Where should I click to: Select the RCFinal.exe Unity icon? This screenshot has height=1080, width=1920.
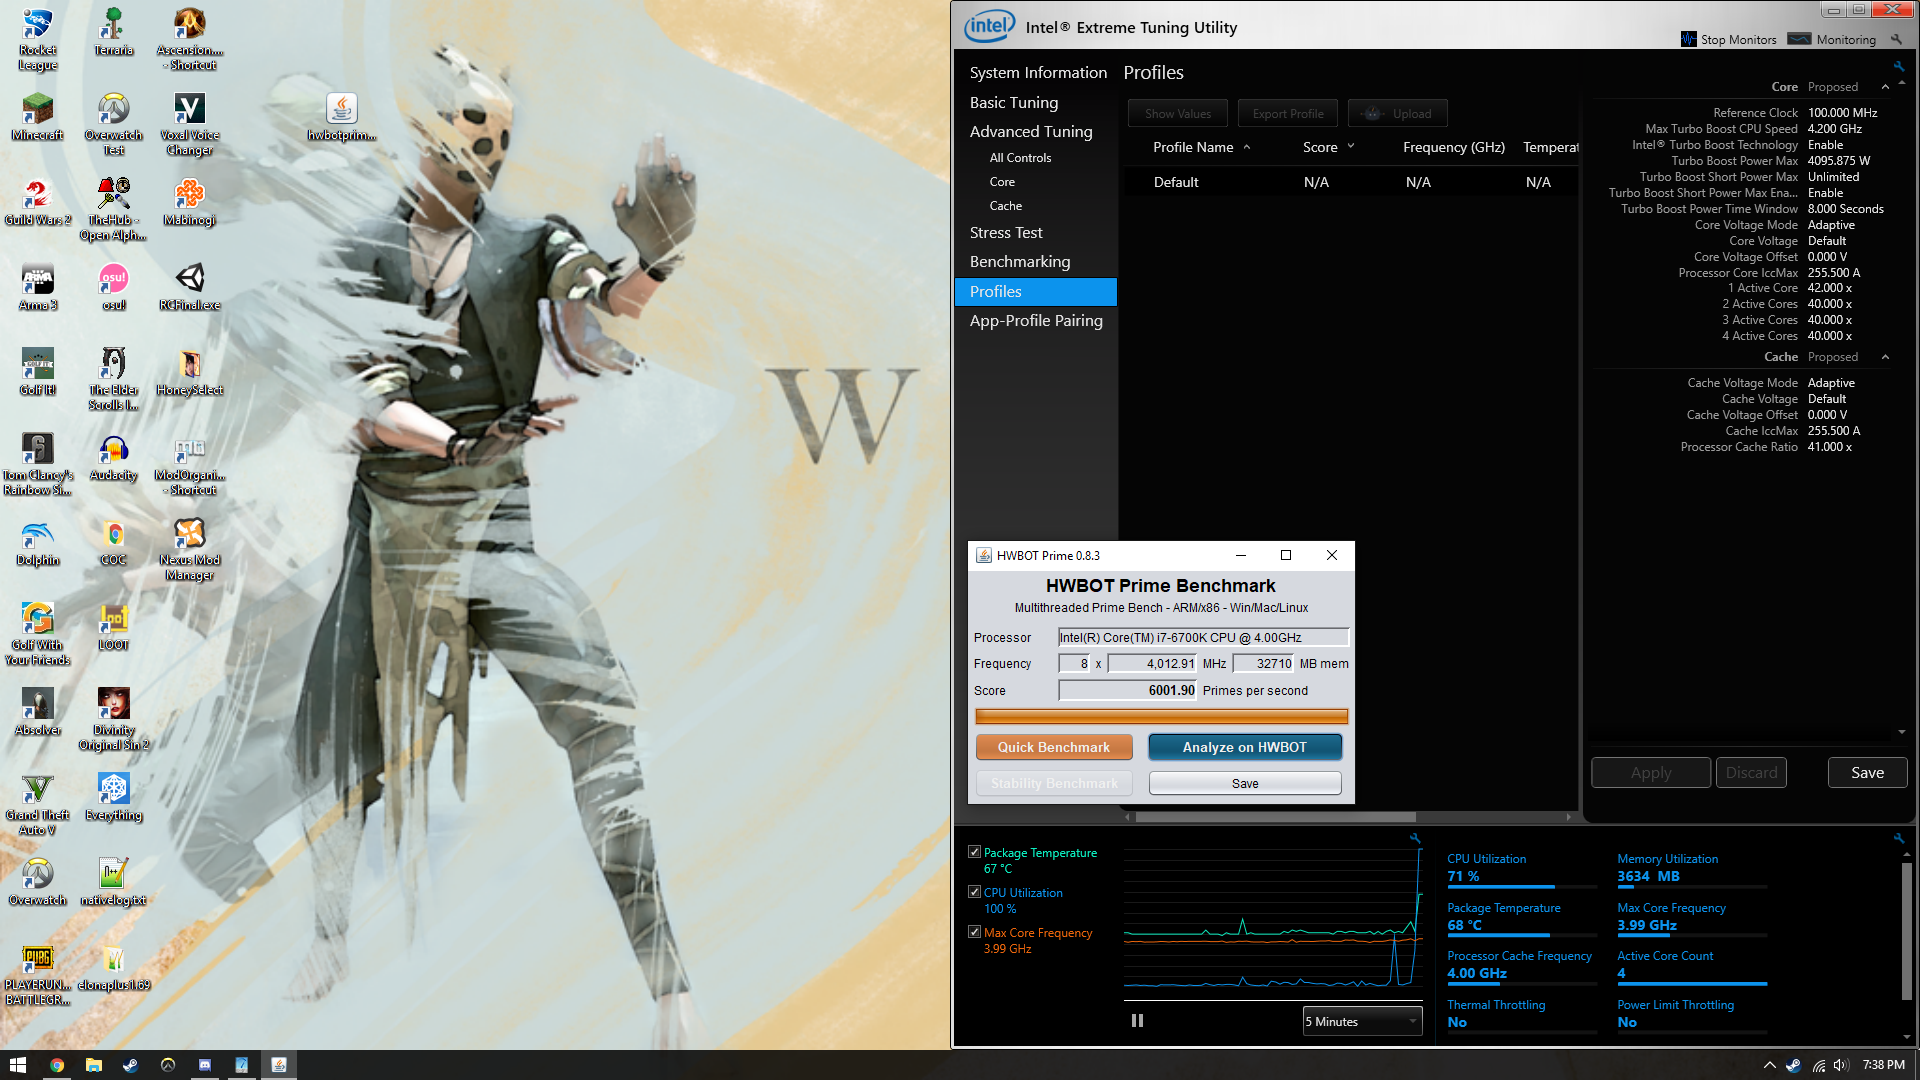(x=189, y=286)
